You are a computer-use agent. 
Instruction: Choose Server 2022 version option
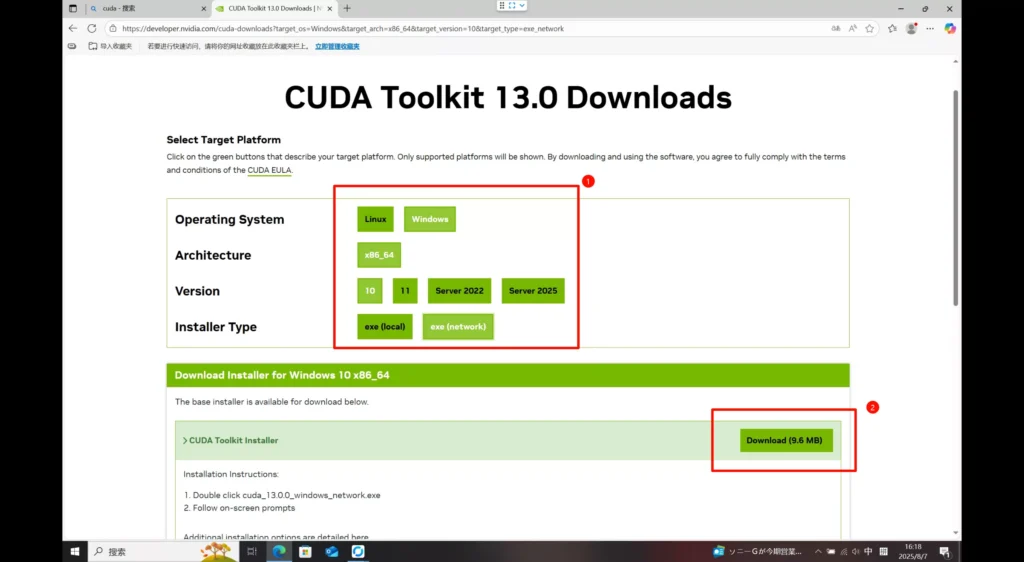(460, 291)
